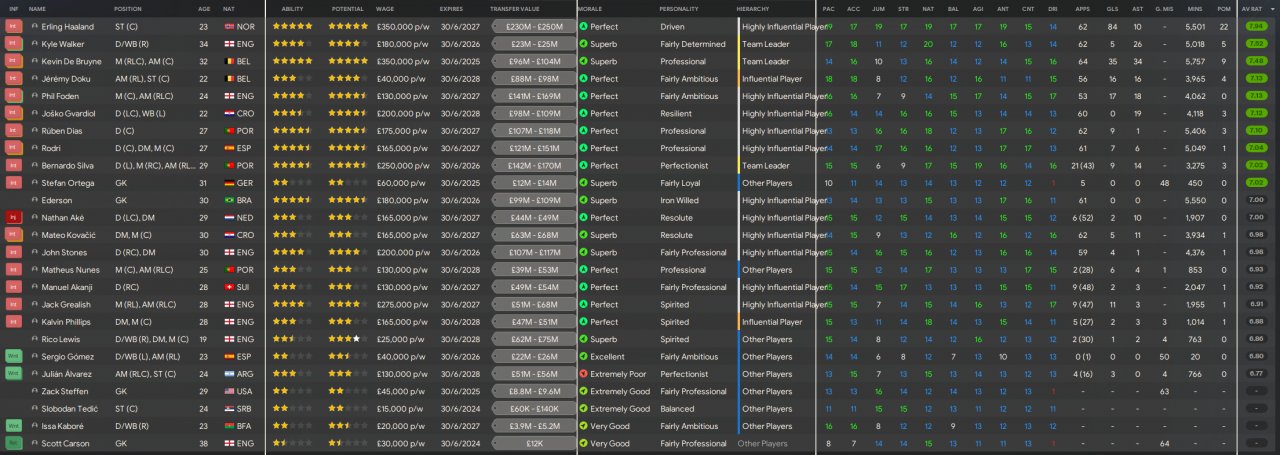
Task: Sort by the ABILITY column header
Action: 293,8
